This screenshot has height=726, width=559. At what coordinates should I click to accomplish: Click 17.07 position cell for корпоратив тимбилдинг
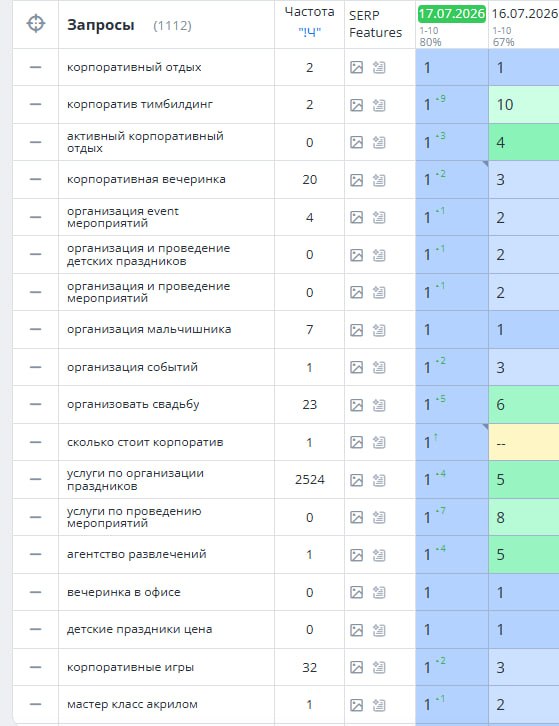coord(452,105)
